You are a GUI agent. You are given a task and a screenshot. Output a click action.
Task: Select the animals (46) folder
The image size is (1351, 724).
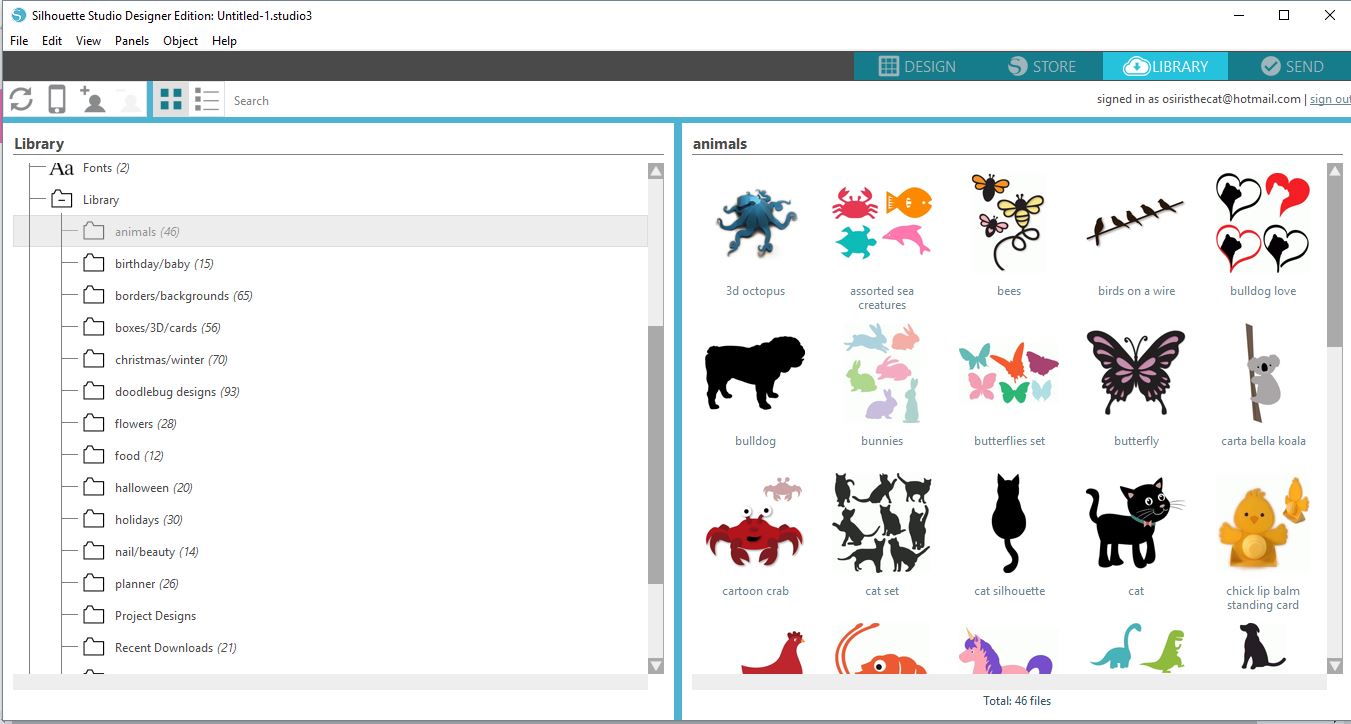click(330, 231)
